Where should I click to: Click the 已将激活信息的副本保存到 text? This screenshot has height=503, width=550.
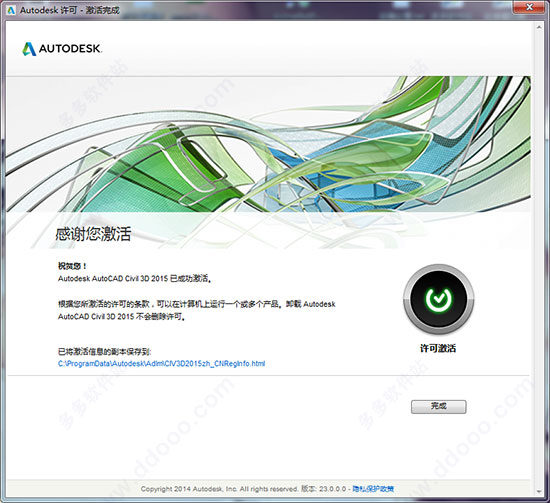click(105, 351)
